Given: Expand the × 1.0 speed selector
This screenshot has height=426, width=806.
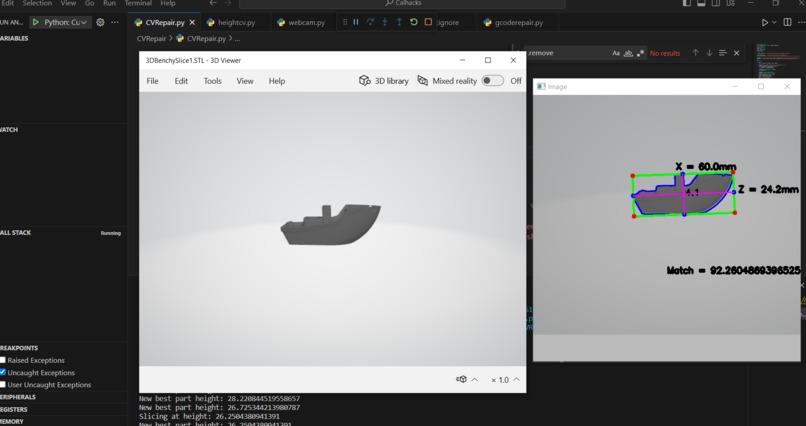Looking at the screenshot, I should tap(505, 380).
